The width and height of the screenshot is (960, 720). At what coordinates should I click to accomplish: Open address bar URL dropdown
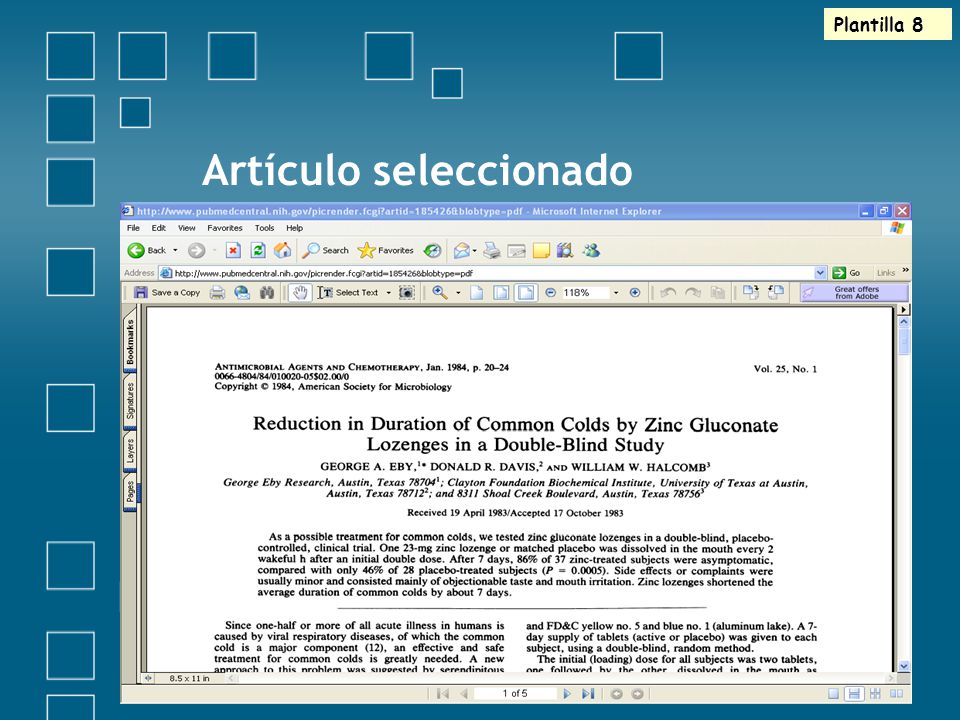click(x=820, y=273)
